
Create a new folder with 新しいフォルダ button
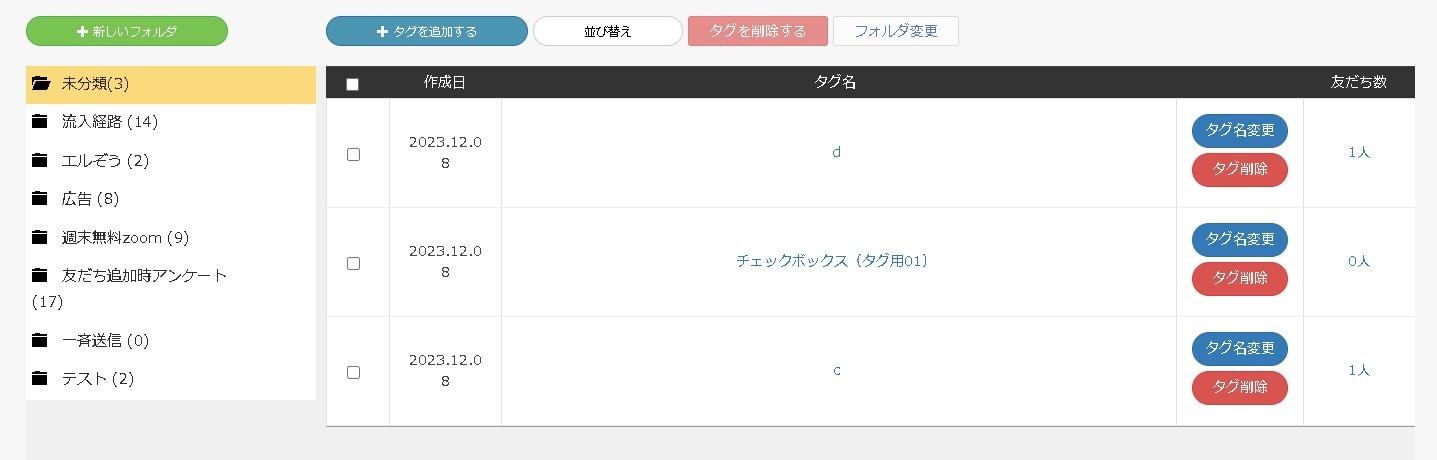[127, 31]
